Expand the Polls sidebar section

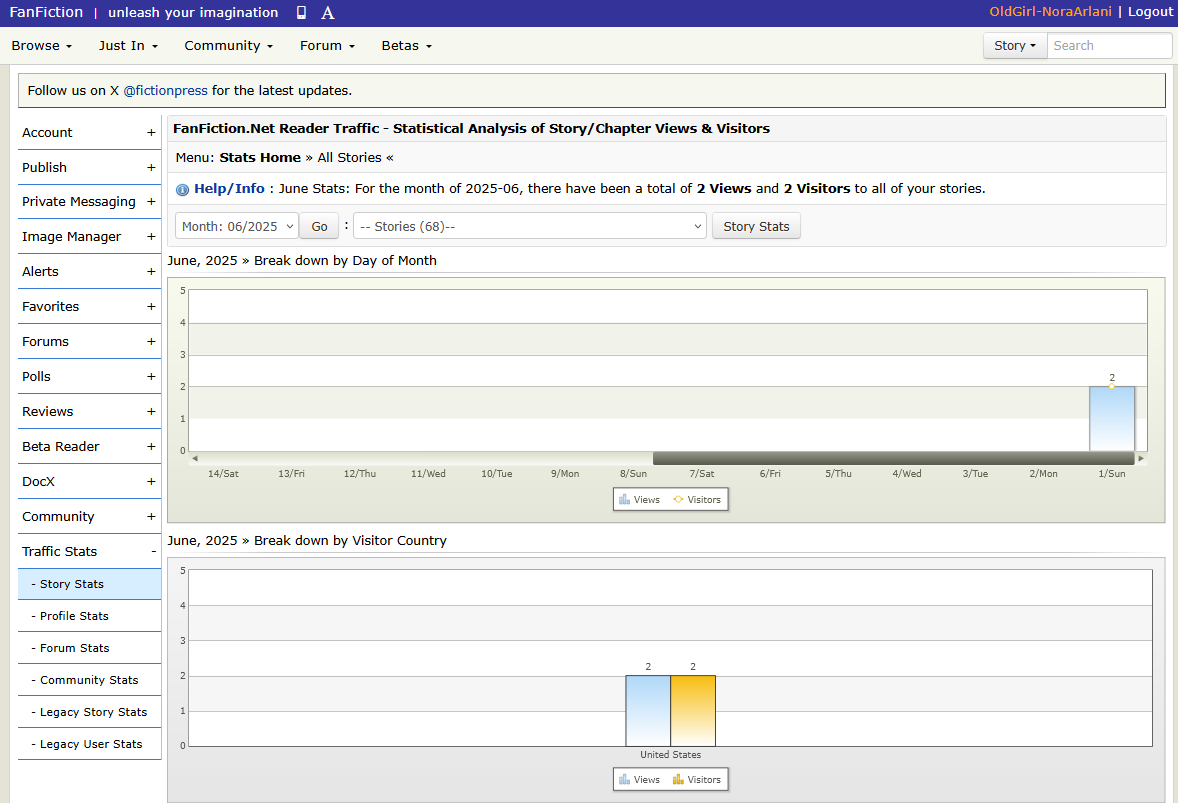[89, 376]
